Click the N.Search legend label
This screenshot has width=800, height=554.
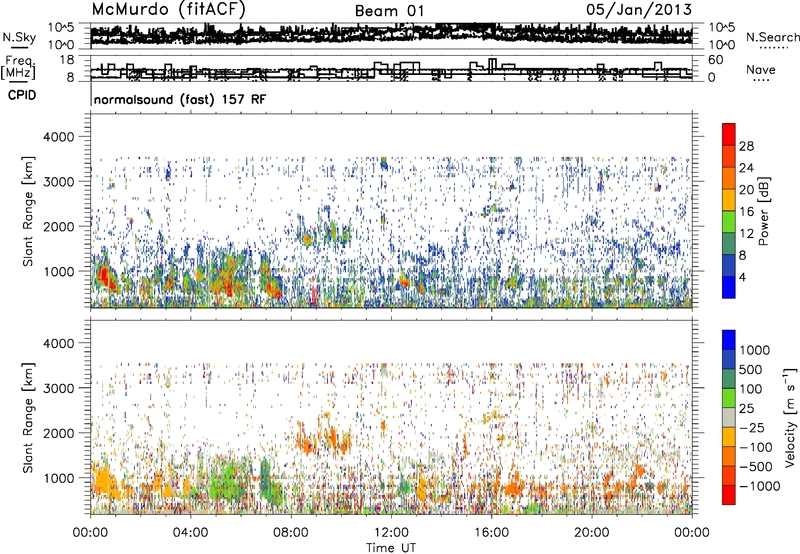point(772,37)
